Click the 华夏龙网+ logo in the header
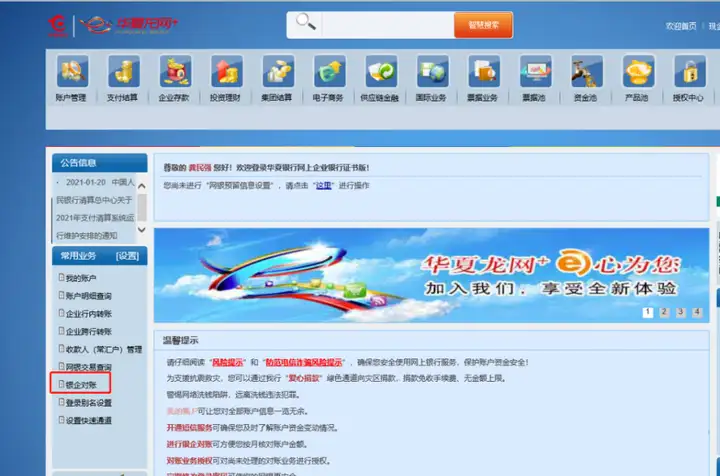Viewport: 720px width, 476px height. click(x=129, y=24)
